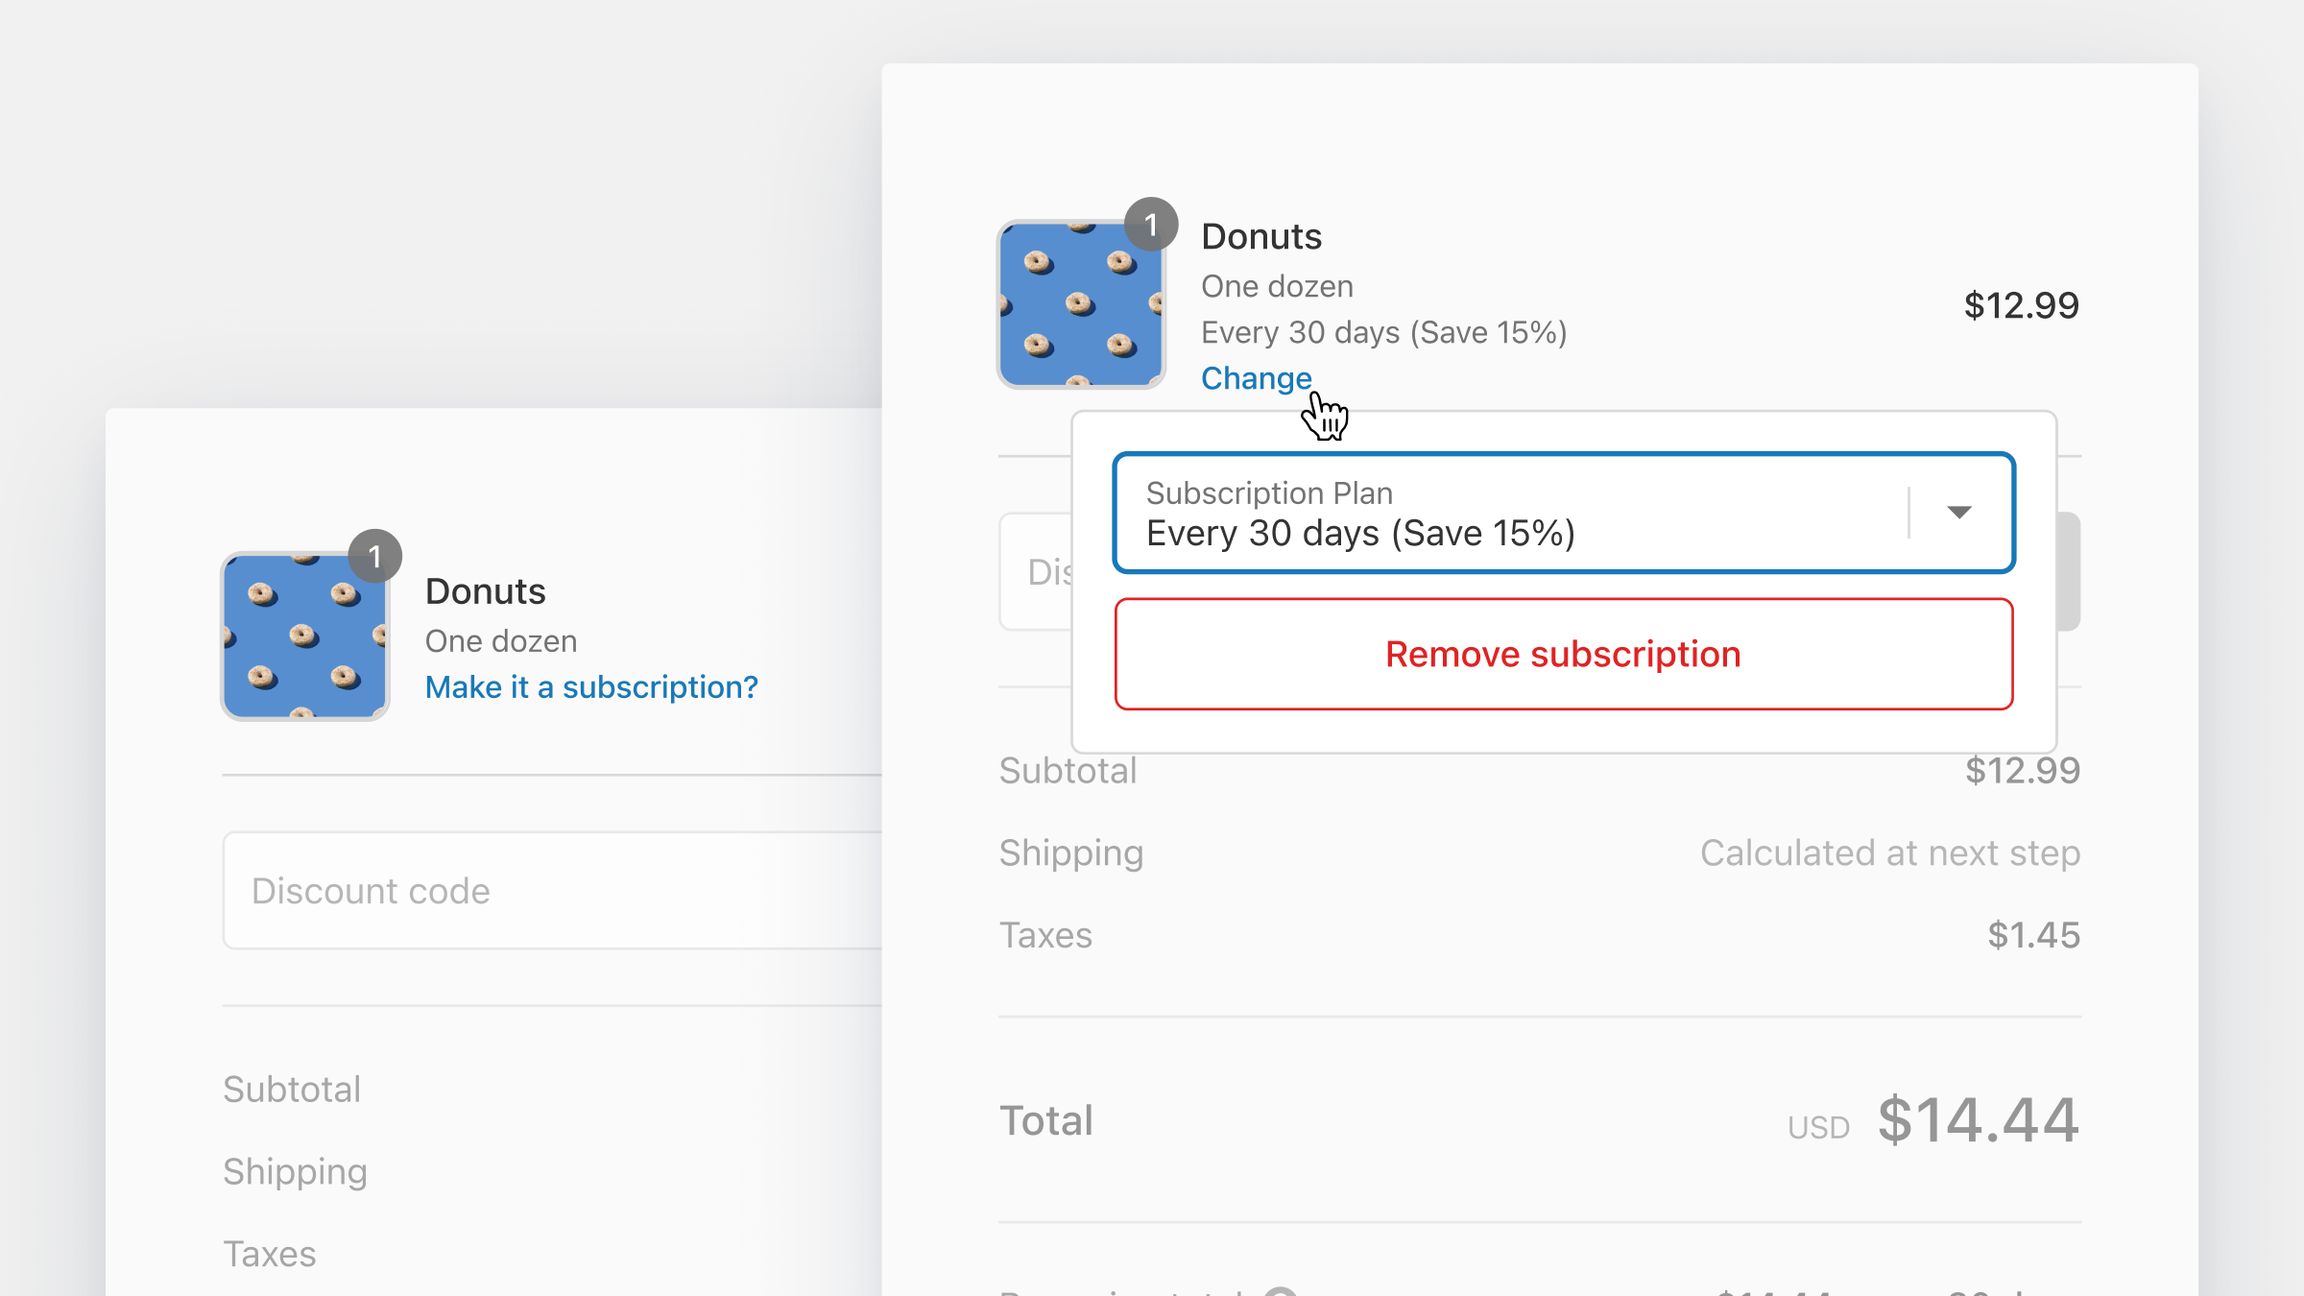Click the $14.44 total amount

point(1978,1119)
